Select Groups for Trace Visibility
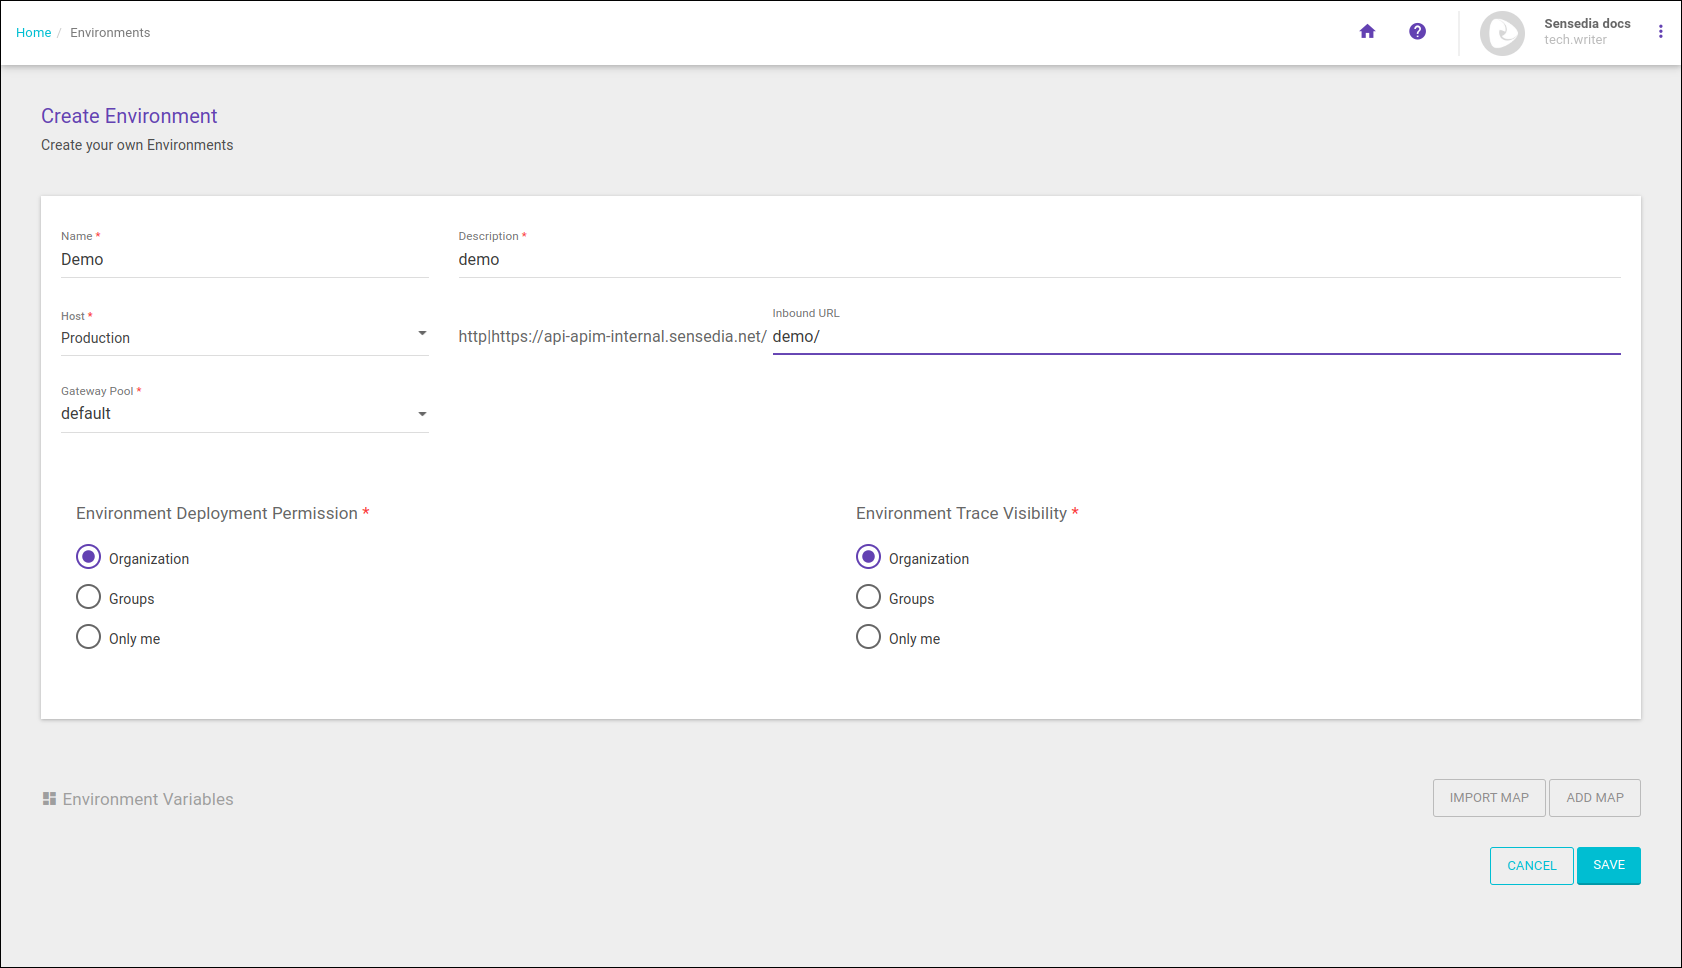Image resolution: width=1682 pixels, height=968 pixels. (x=868, y=597)
